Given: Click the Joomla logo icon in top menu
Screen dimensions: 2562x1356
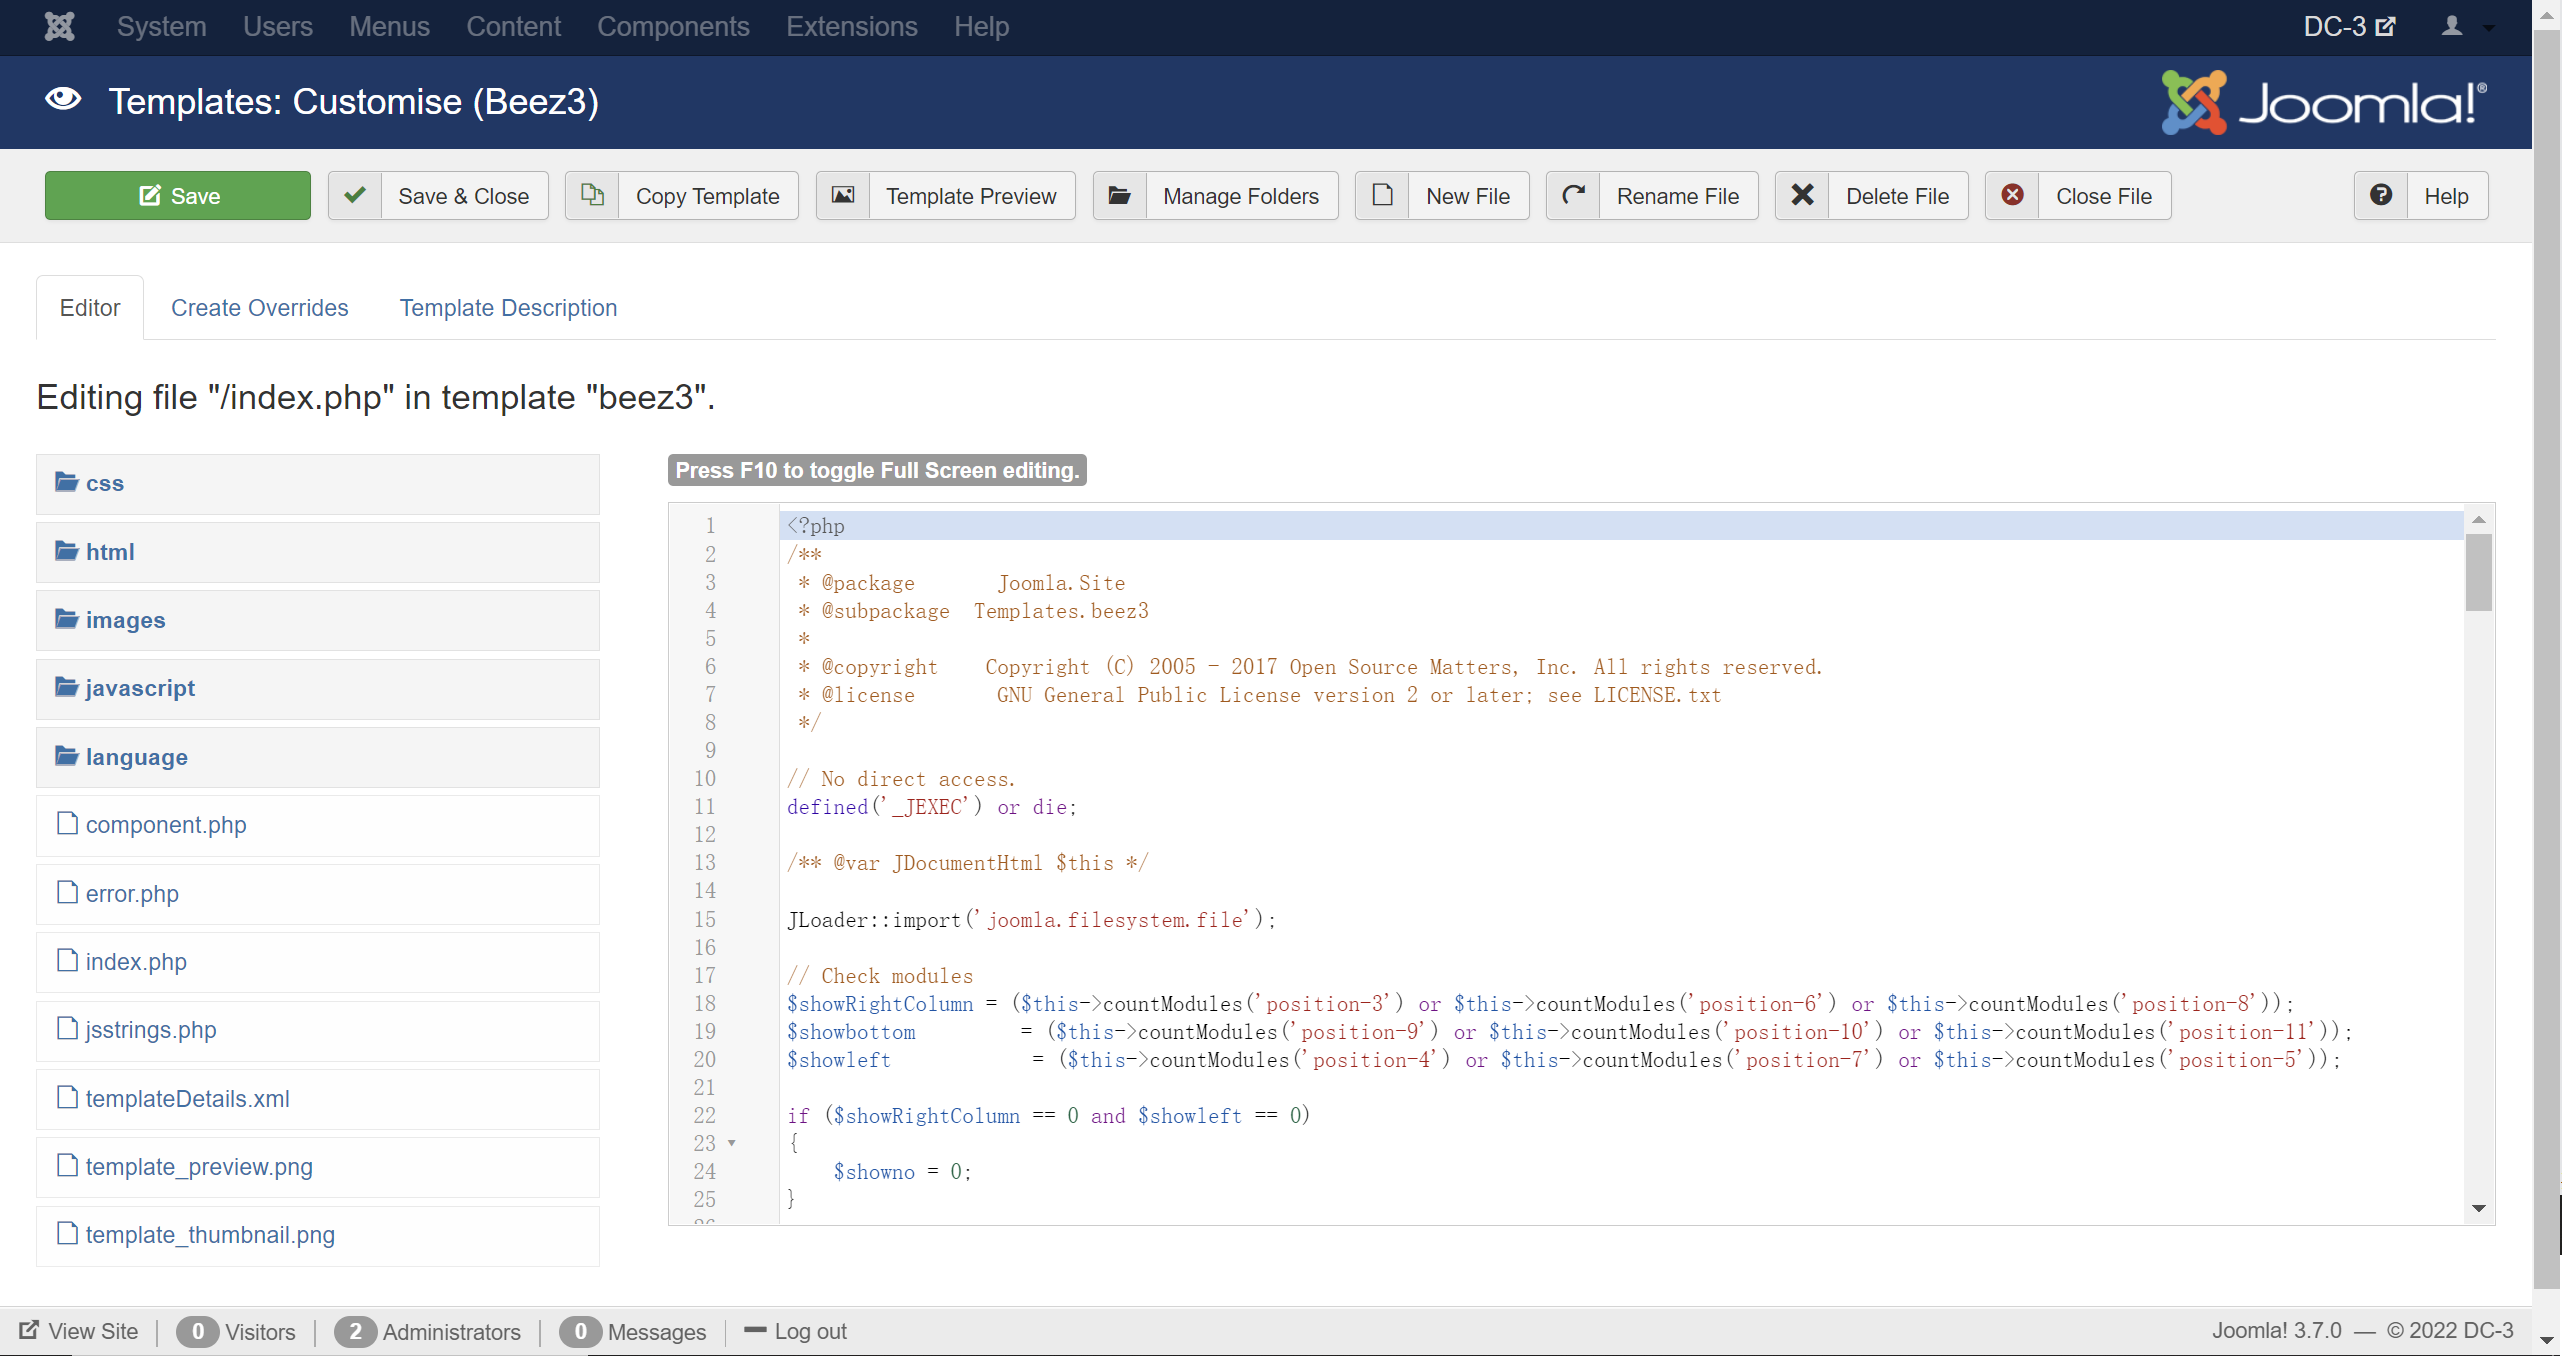Looking at the screenshot, I should [x=60, y=26].
